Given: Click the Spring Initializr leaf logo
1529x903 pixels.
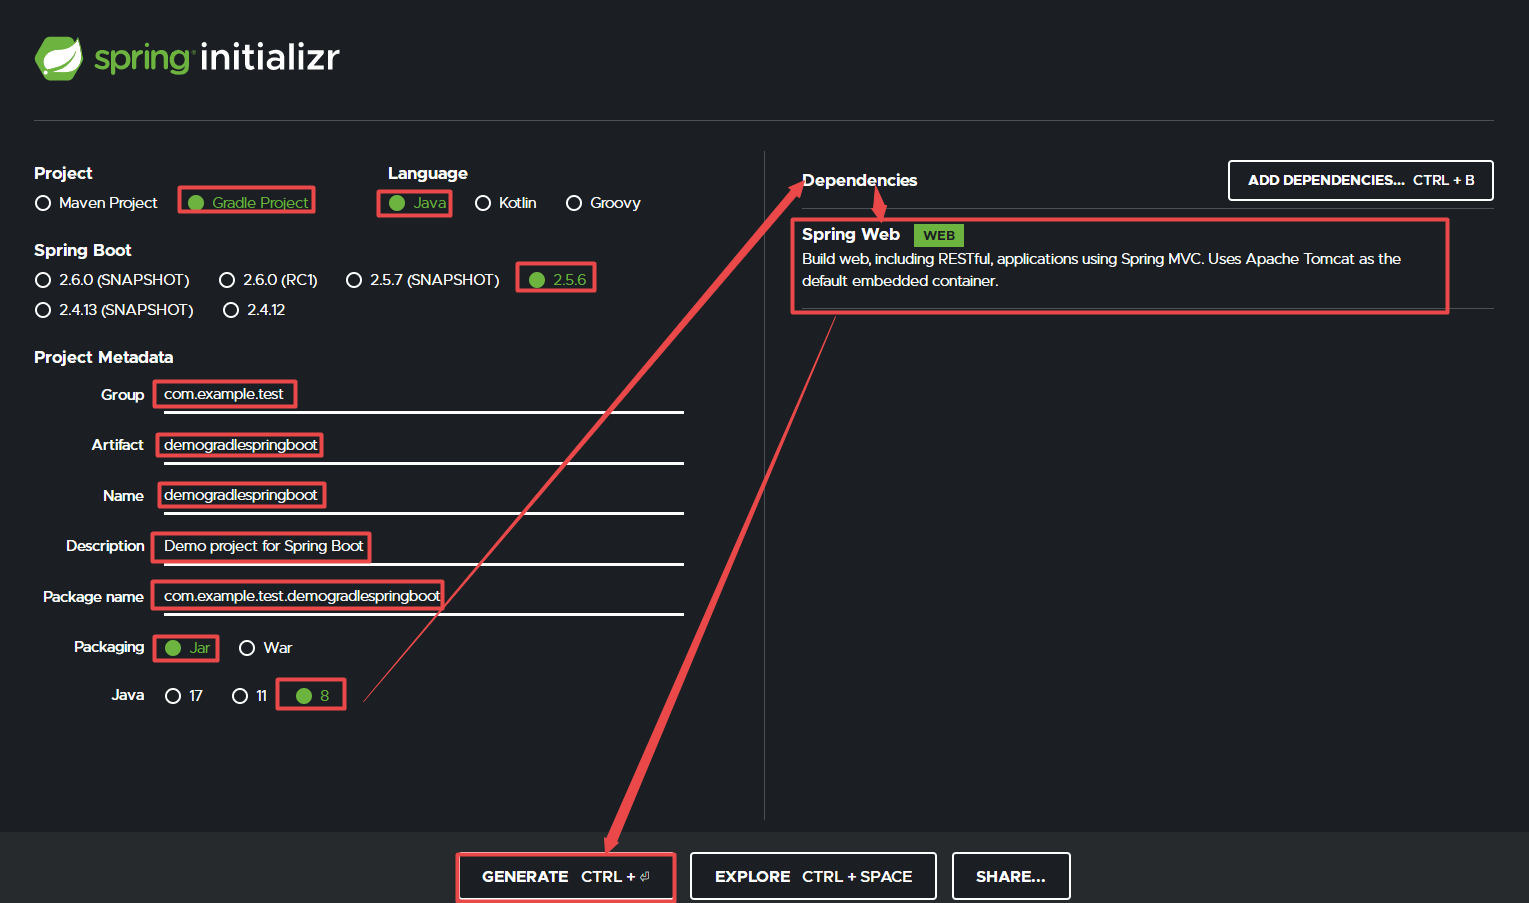Looking at the screenshot, I should 59,58.
